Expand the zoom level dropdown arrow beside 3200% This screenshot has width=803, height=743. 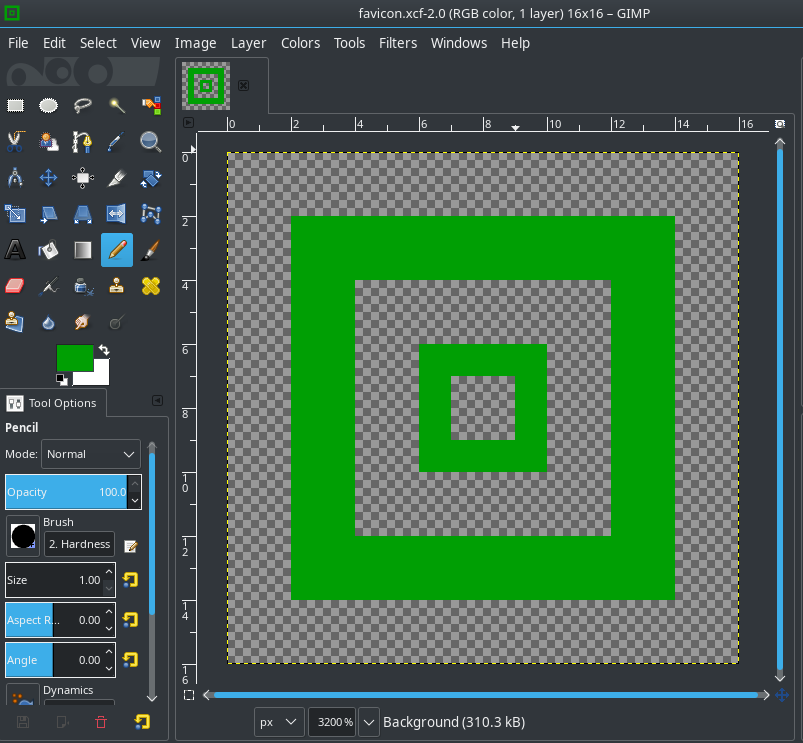(x=368, y=722)
